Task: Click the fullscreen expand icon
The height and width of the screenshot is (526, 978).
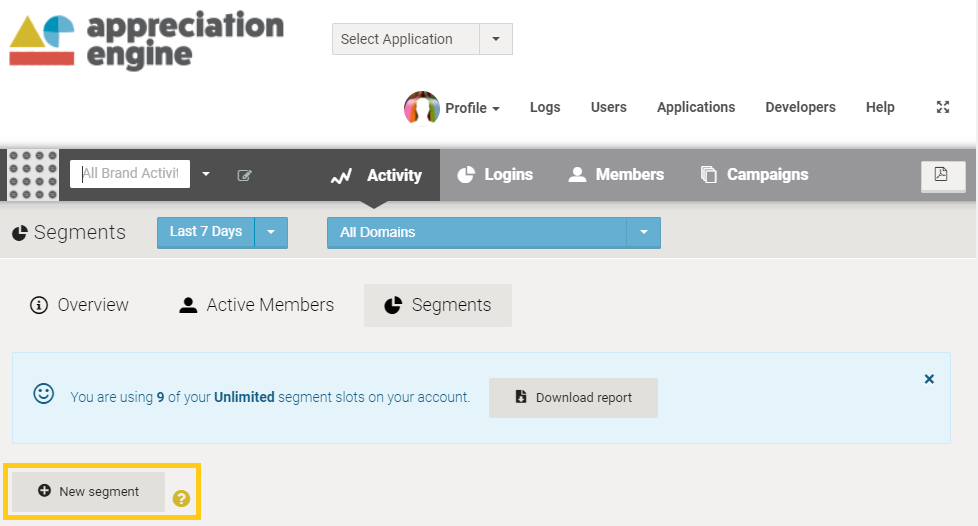Action: pyautogui.click(x=942, y=107)
